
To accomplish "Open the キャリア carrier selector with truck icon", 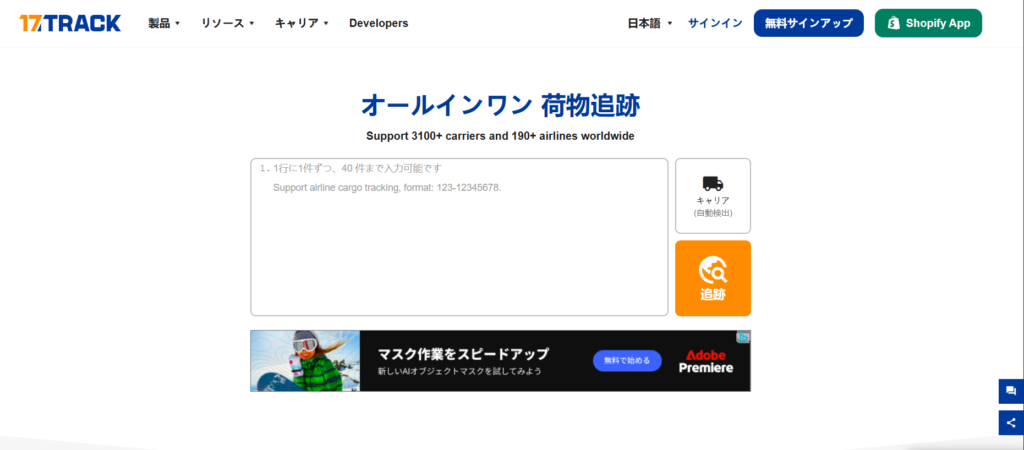I will point(712,195).
